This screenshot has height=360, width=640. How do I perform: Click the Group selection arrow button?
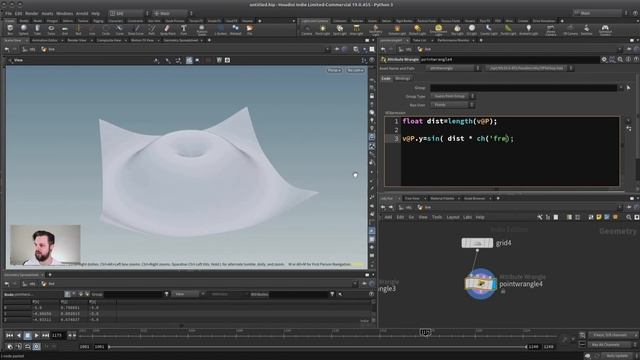tap(629, 88)
